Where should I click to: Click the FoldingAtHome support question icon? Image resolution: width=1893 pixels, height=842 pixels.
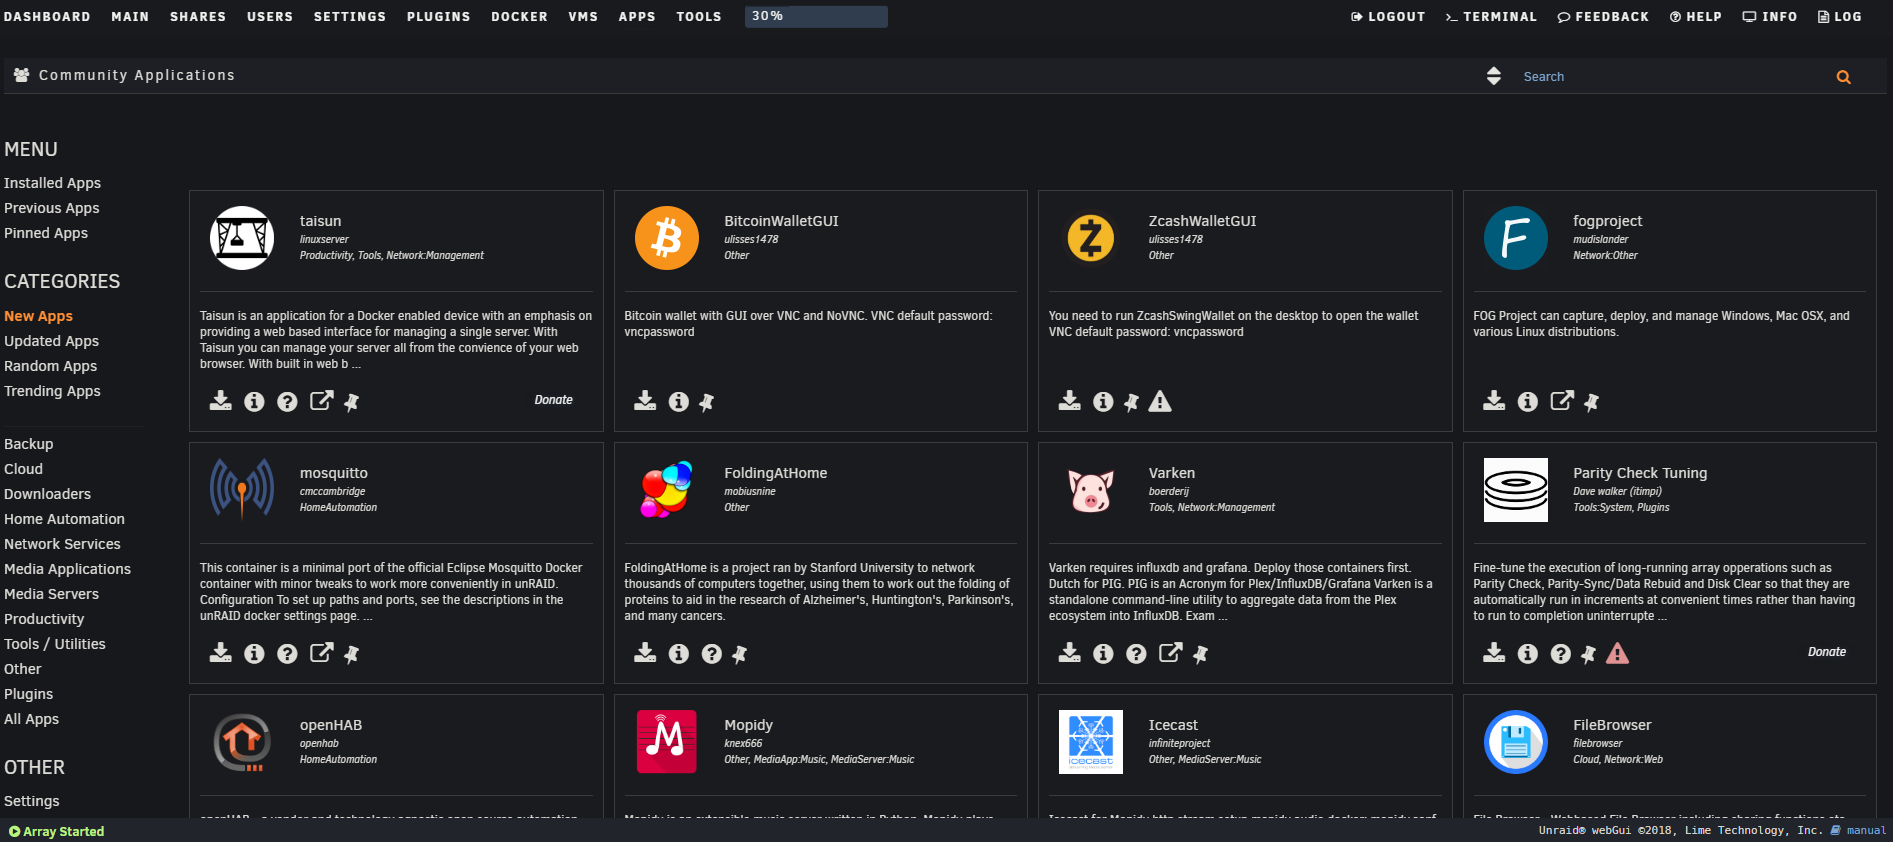(x=712, y=654)
